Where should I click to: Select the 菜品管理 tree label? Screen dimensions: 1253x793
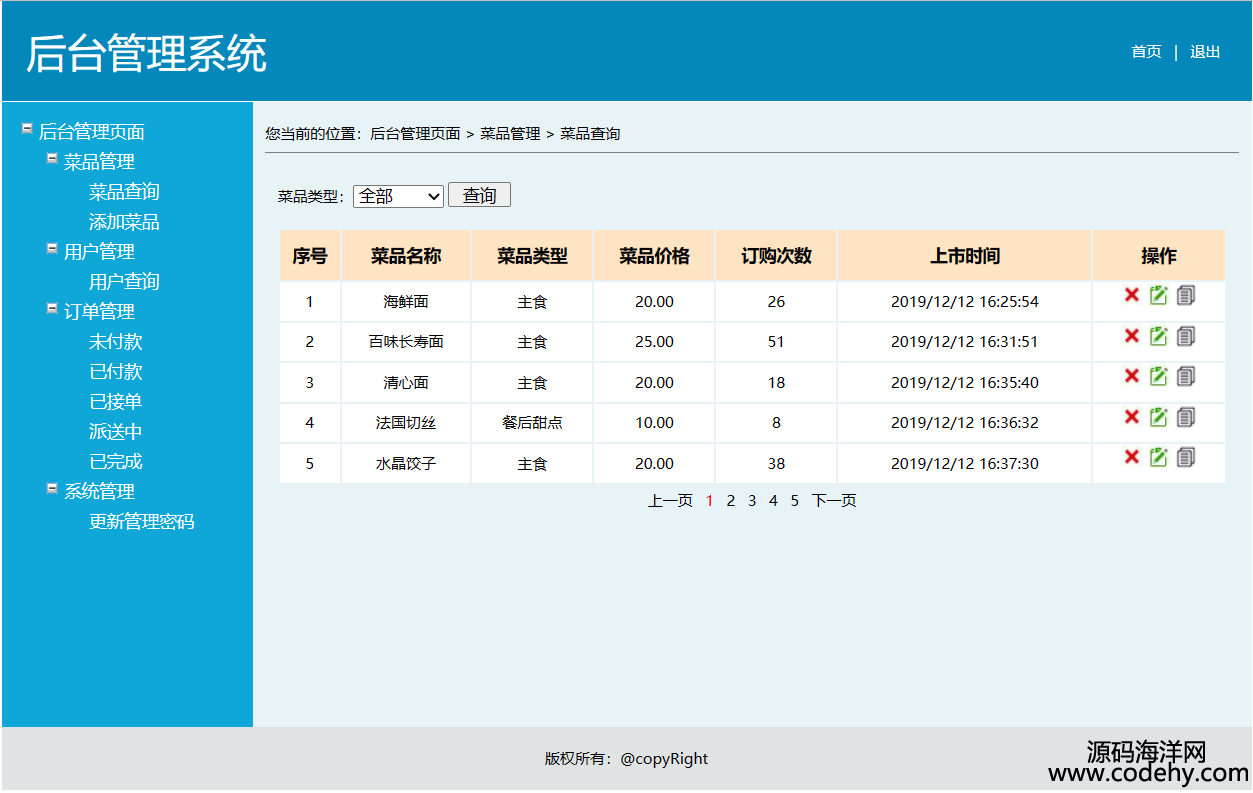click(99, 162)
